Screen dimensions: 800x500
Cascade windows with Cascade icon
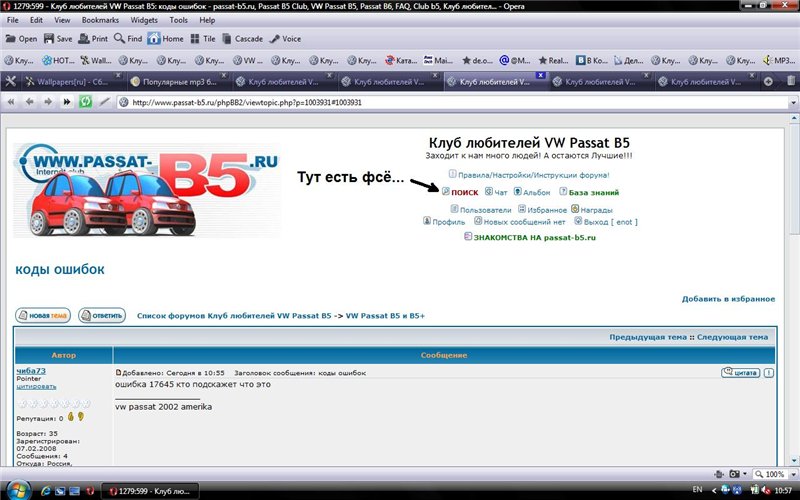coord(242,39)
